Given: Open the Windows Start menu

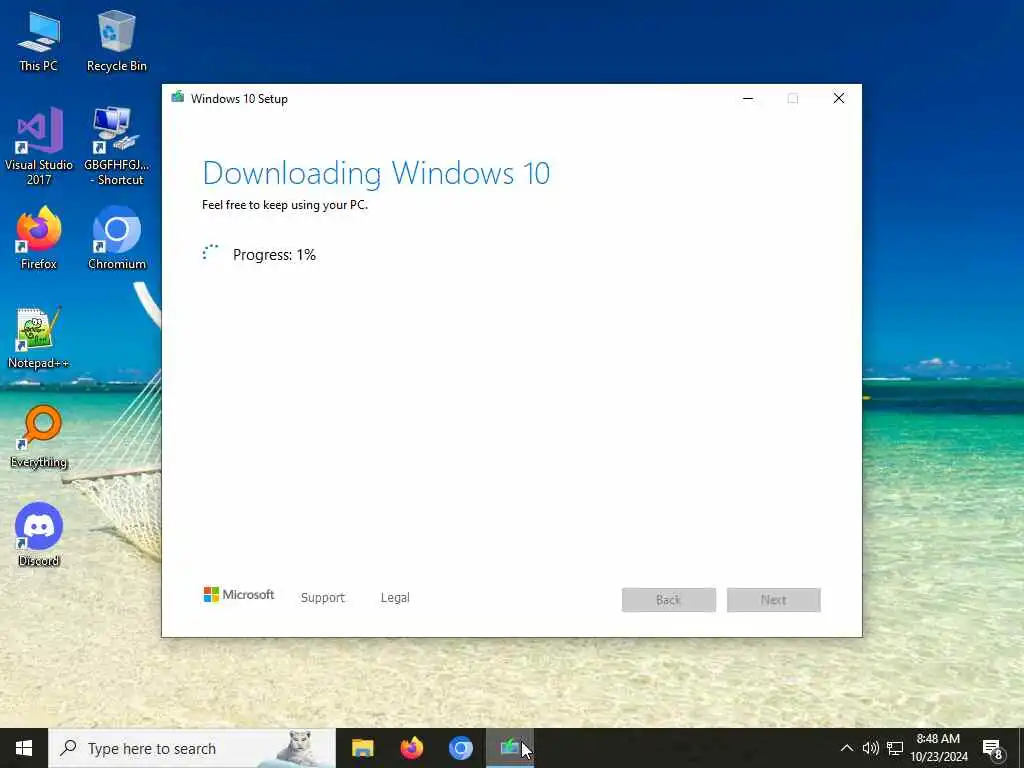Looking at the screenshot, I should 24,748.
